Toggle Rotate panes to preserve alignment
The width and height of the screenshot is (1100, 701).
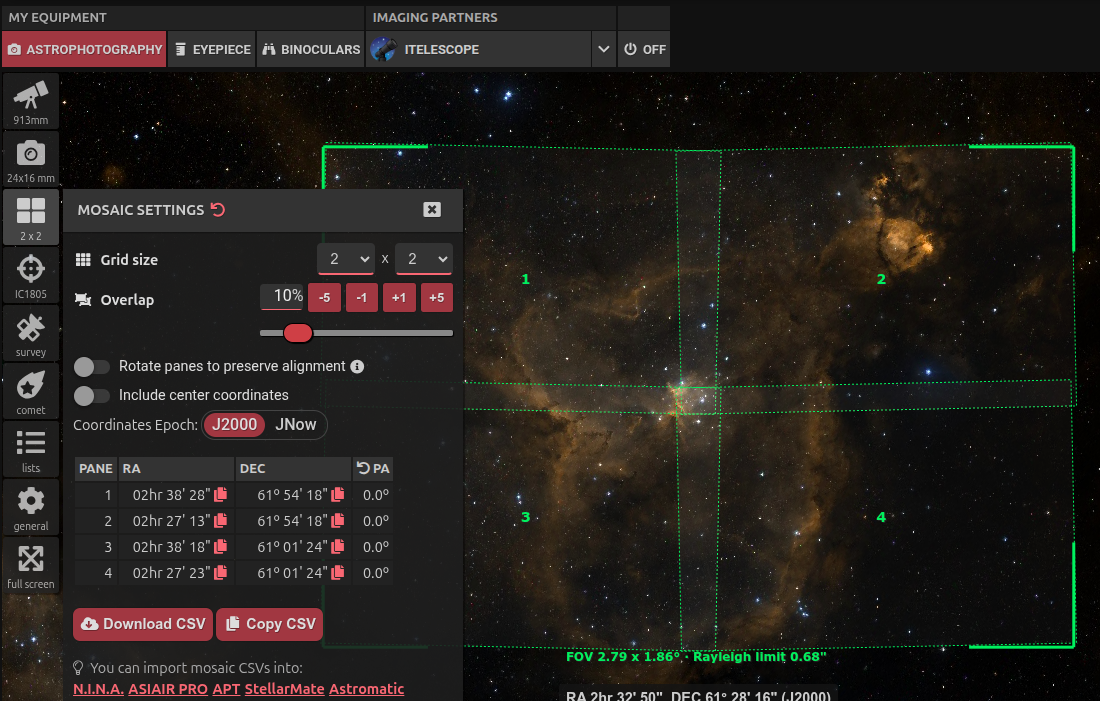(x=92, y=366)
